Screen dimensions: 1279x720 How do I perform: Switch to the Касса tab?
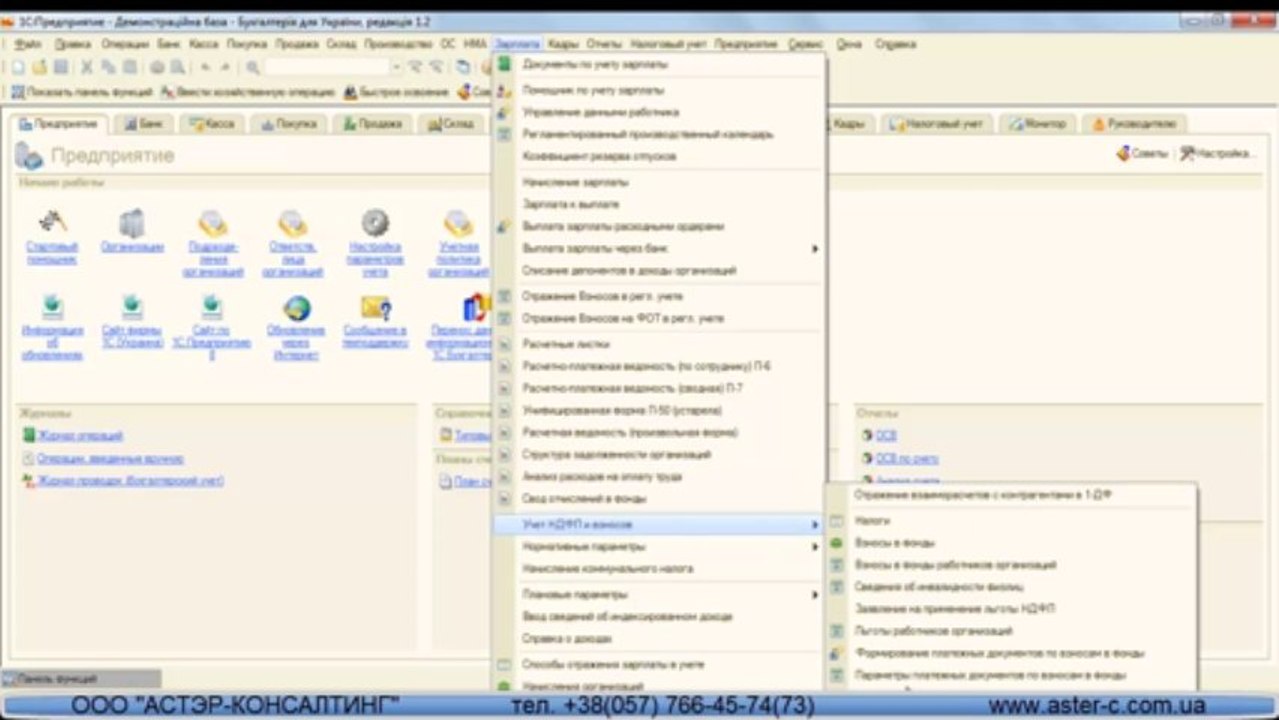pyautogui.click(x=211, y=124)
